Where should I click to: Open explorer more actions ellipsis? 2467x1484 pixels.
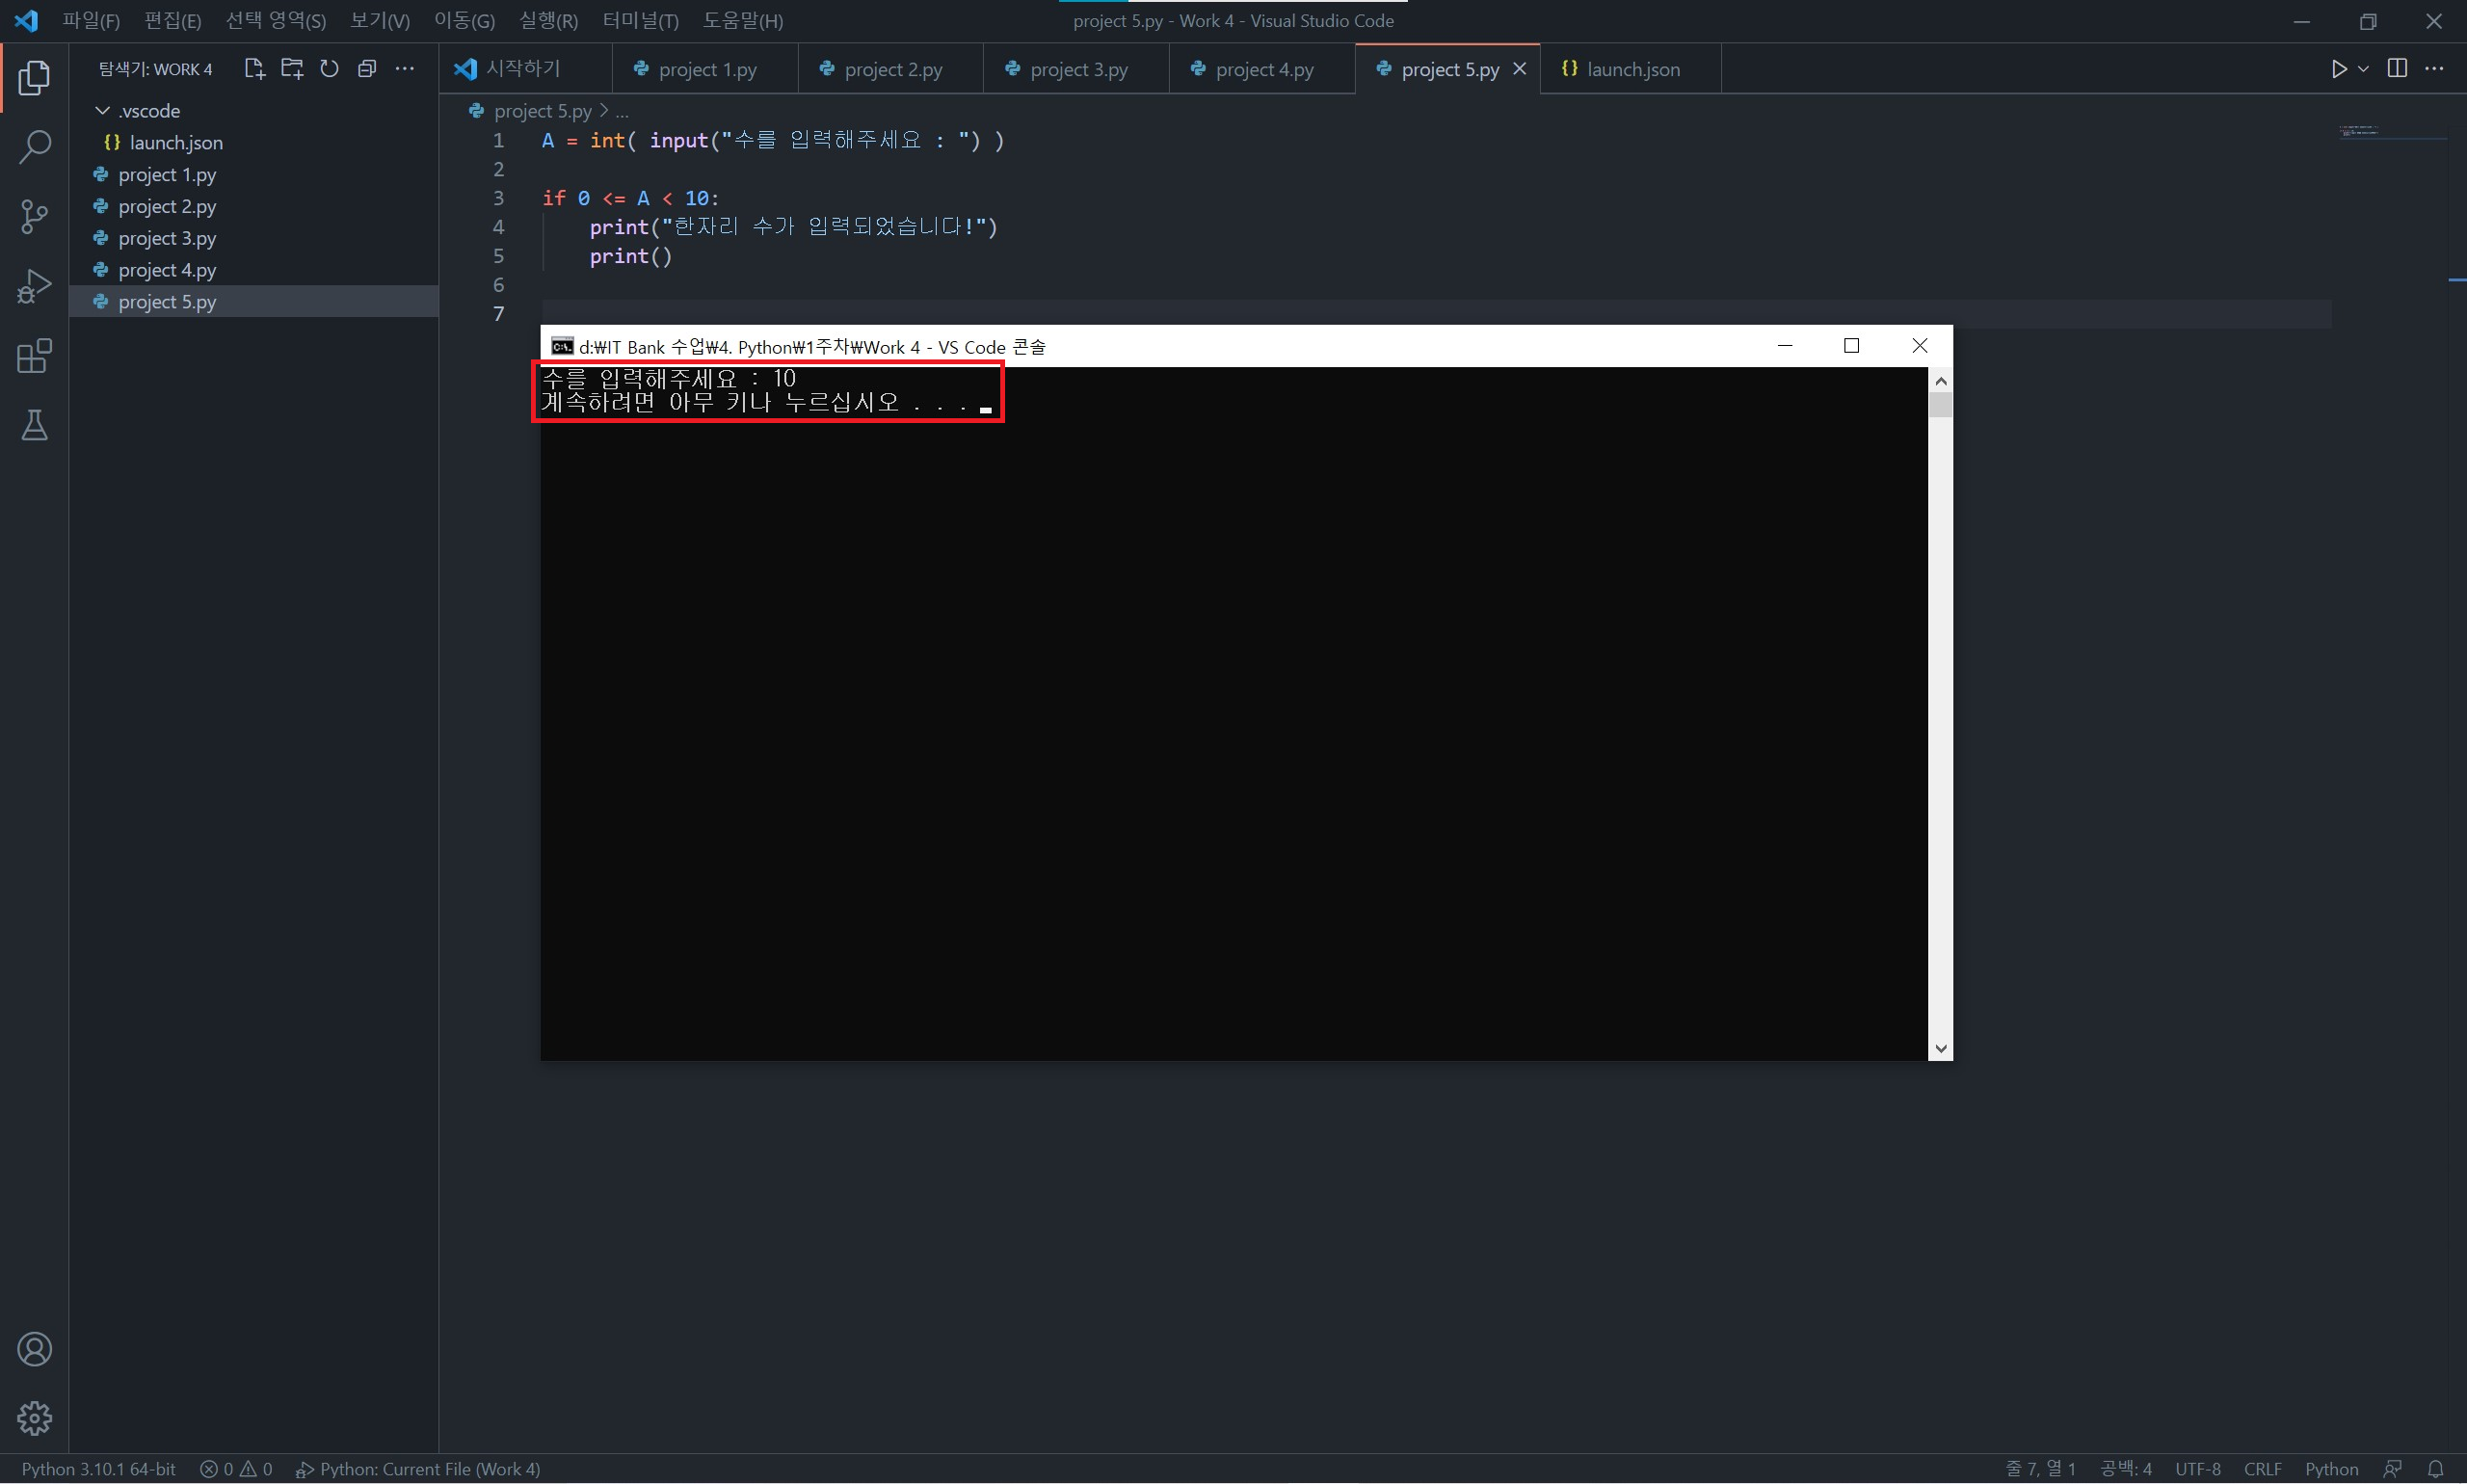pyautogui.click(x=405, y=69)
